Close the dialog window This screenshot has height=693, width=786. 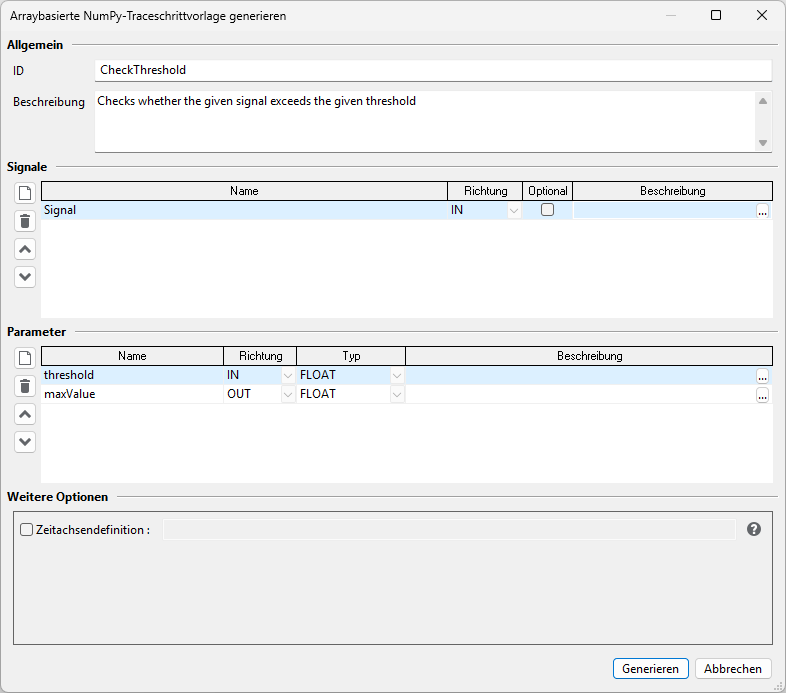tap(761, 16)
